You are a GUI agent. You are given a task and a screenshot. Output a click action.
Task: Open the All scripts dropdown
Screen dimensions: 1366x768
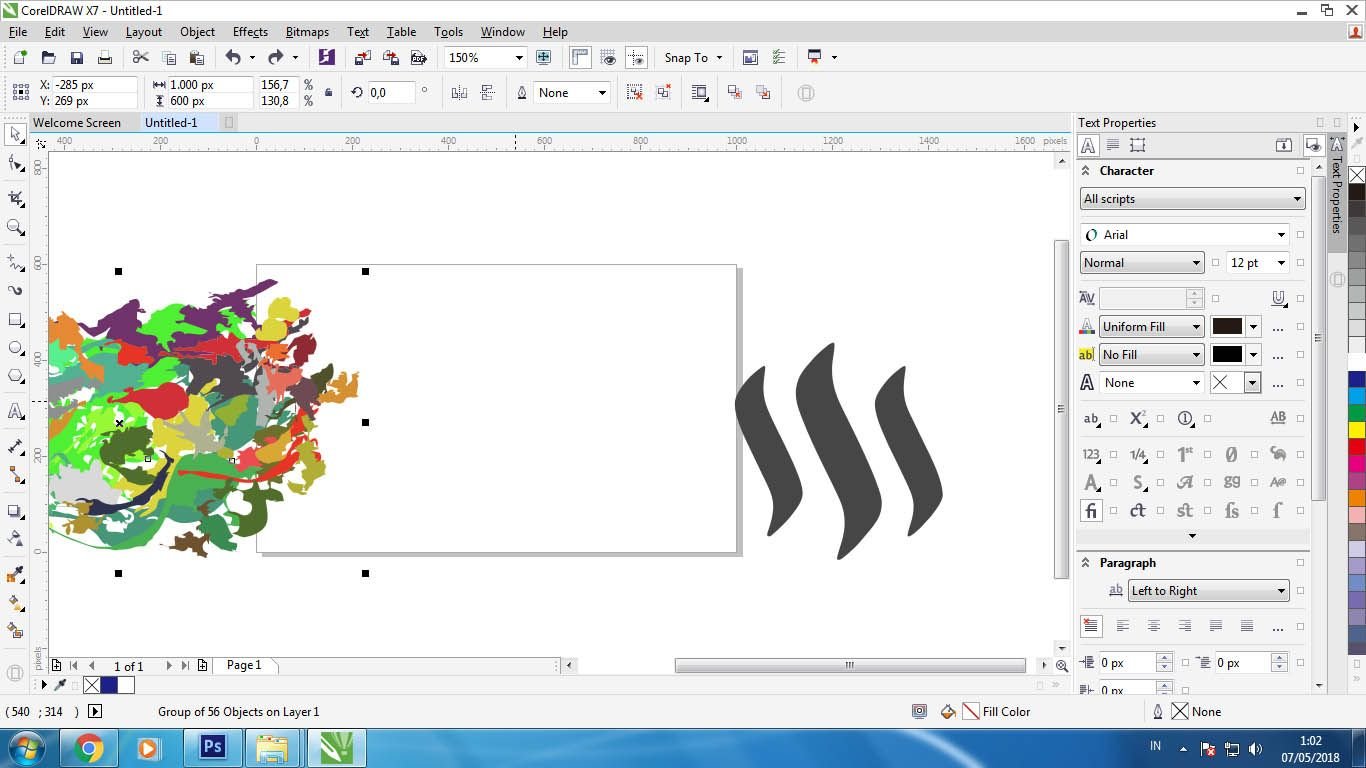(1193, 199)
